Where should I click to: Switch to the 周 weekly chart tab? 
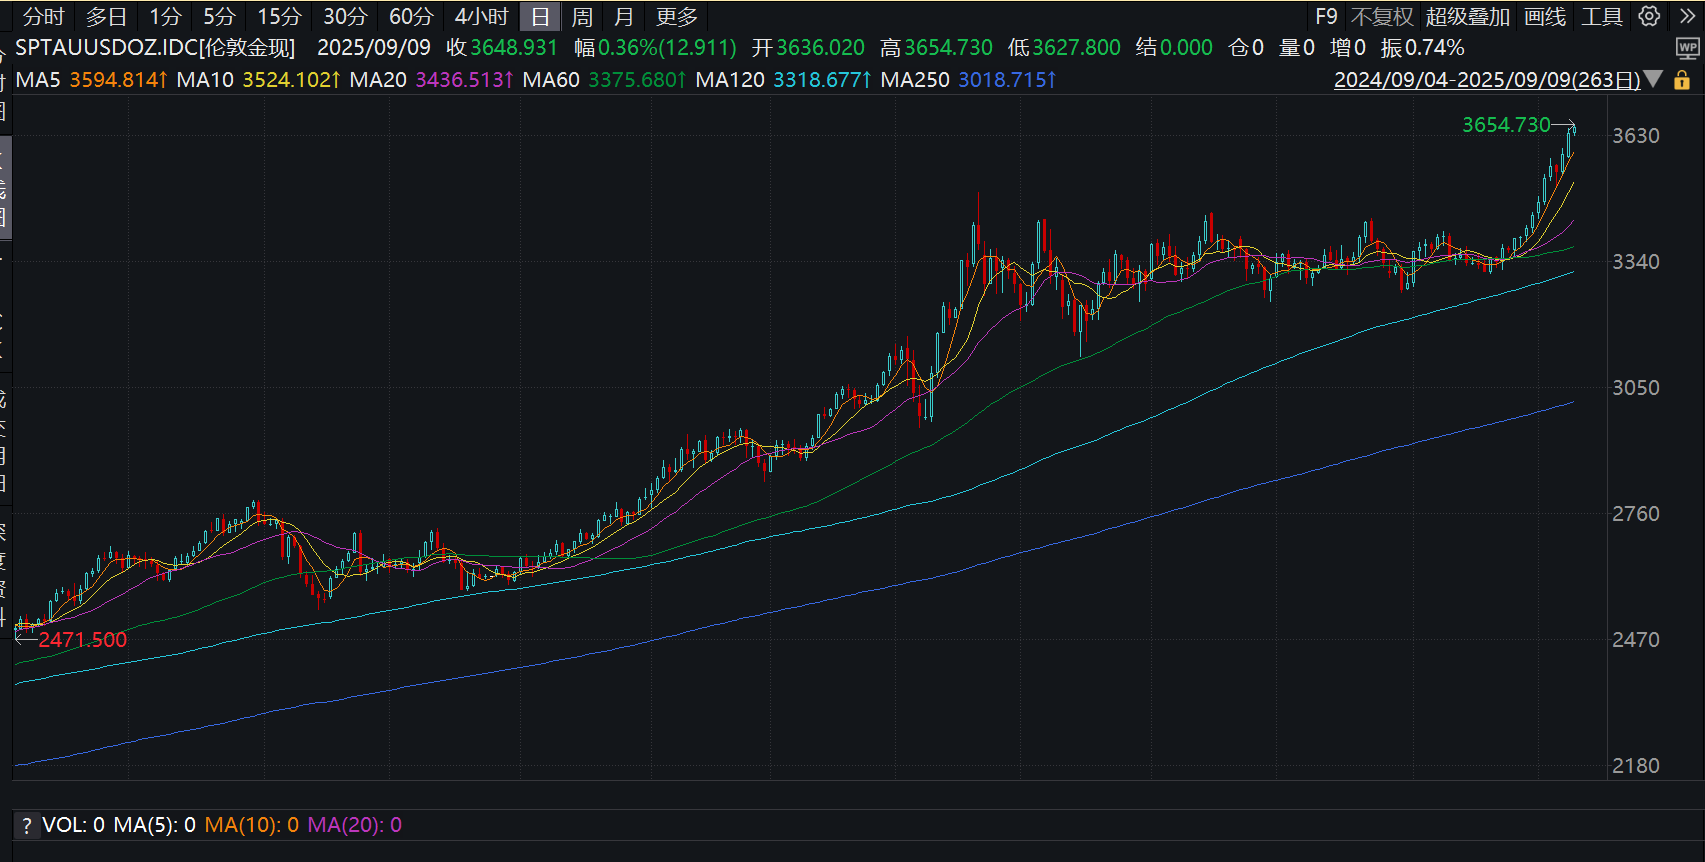point(582,17)
